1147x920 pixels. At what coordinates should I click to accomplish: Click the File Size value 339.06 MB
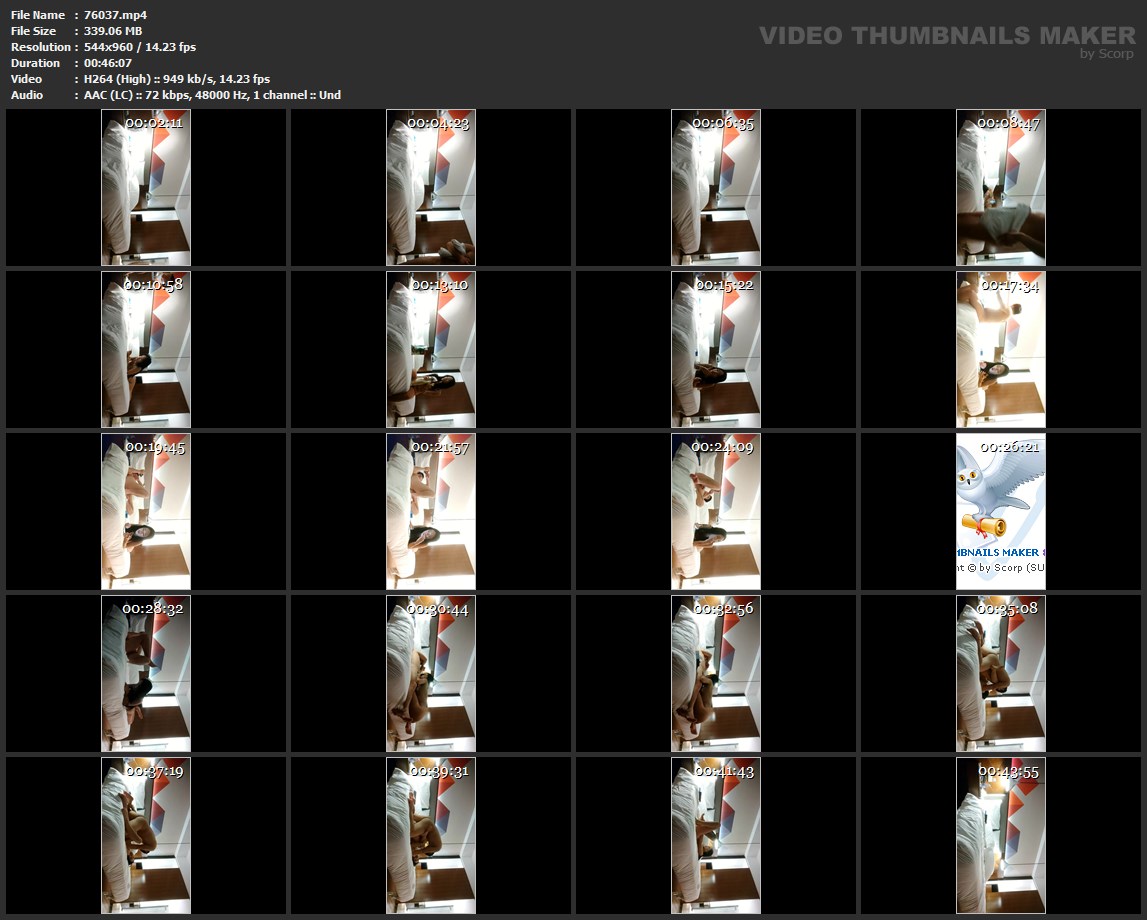[113, 31]
